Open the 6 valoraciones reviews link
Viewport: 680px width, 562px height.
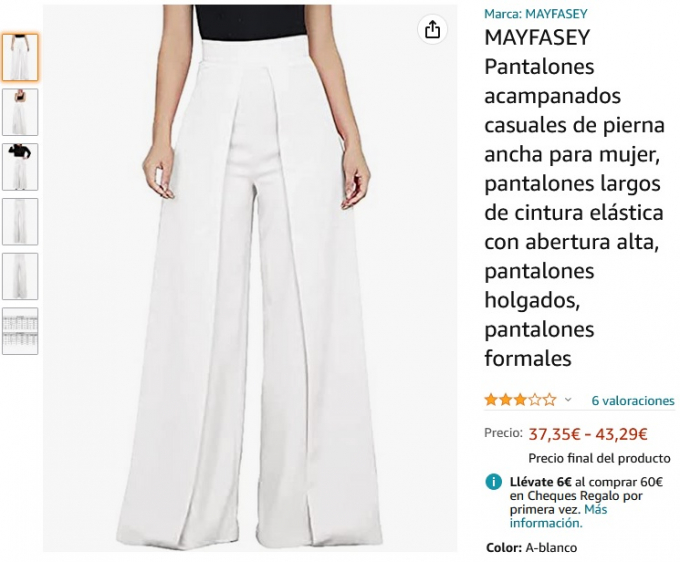pyautogui.click(x=633, y=400)
